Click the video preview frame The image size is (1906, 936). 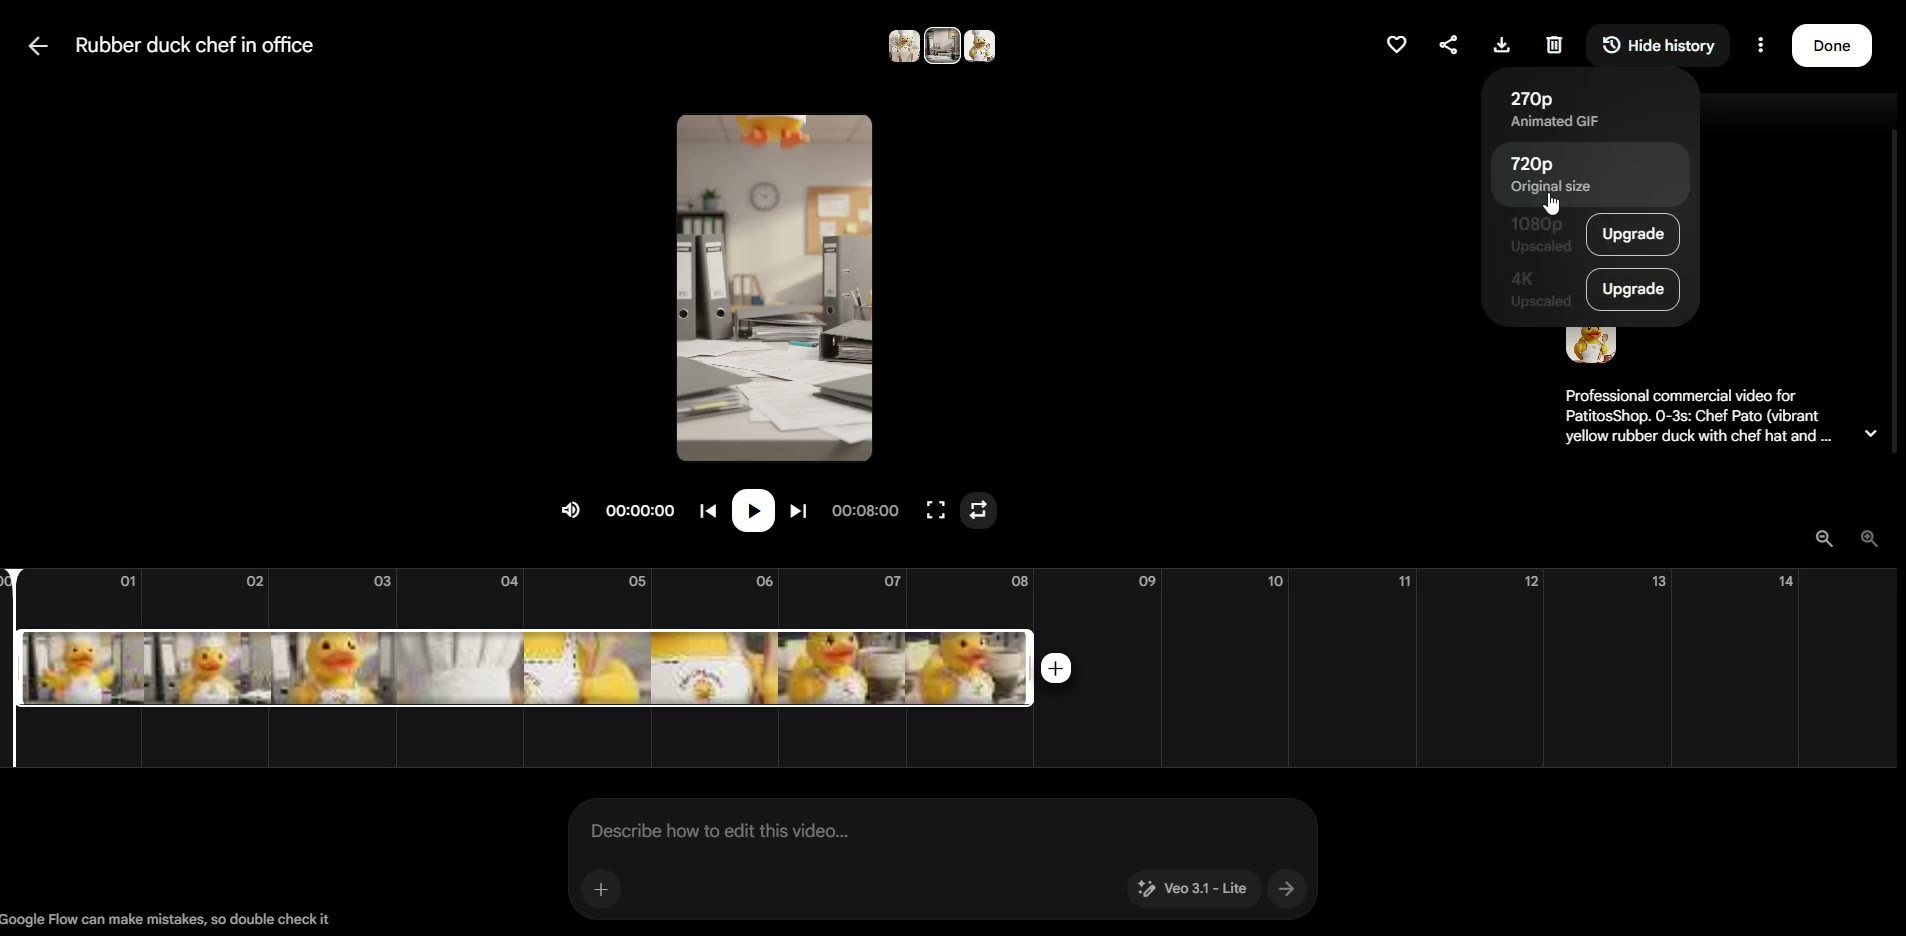(774, 288)
